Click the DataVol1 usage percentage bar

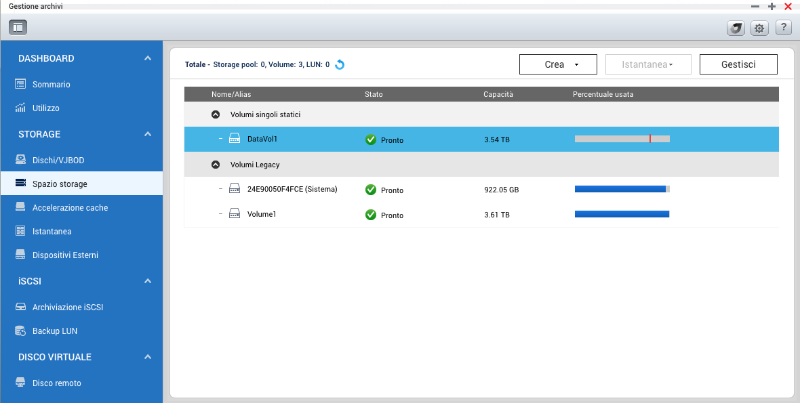621,139
